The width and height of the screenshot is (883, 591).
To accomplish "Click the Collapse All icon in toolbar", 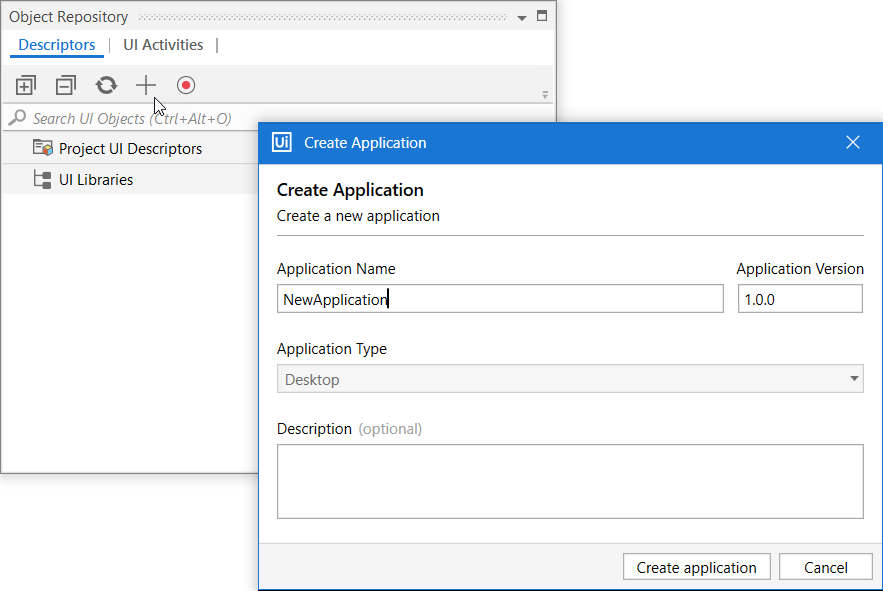I will tap(66, 86).
